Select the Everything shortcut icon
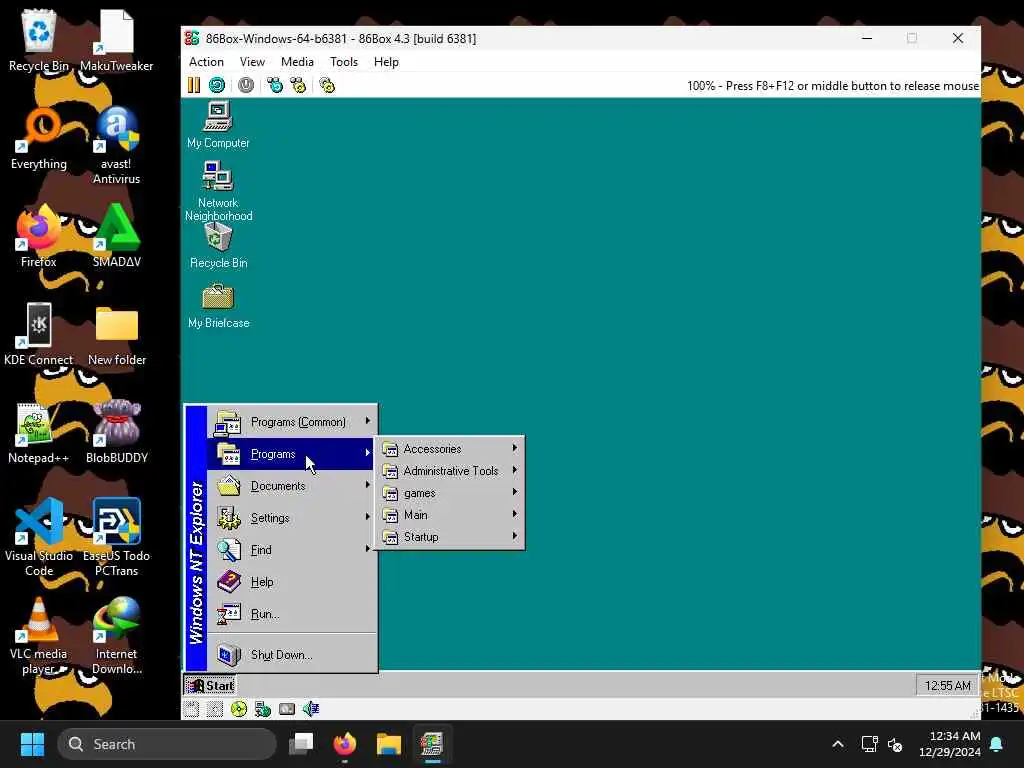Screen dimensions: 1024x768 tap(39, 138)
